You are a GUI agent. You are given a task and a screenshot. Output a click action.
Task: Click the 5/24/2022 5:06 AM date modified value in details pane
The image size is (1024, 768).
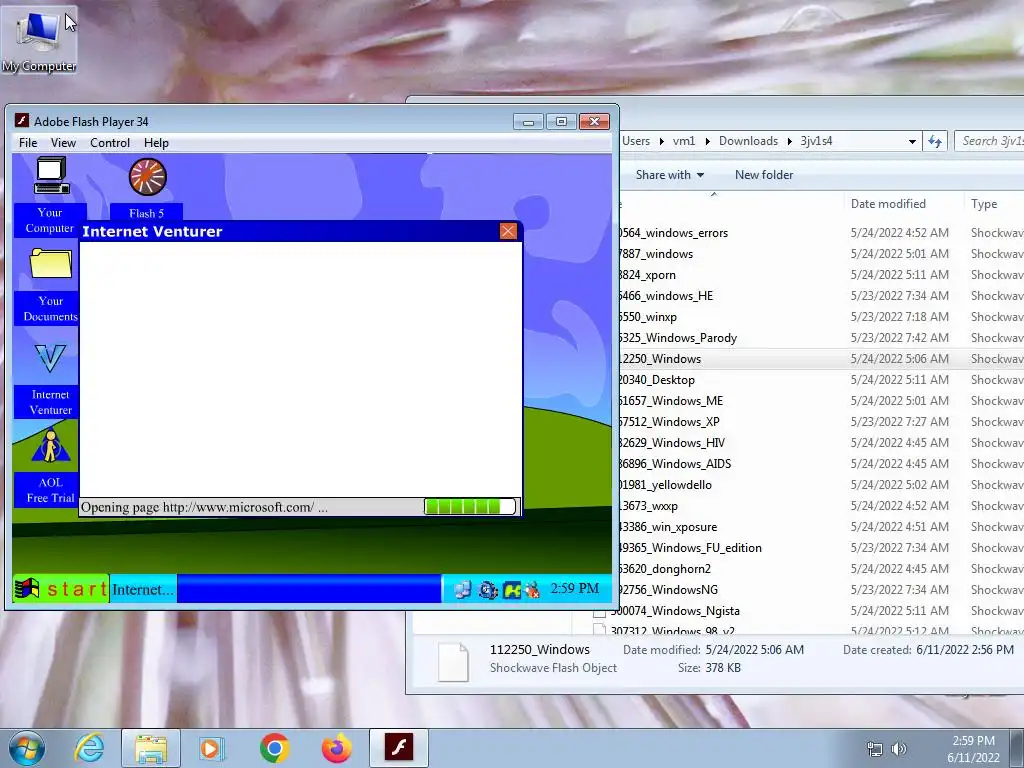pyautogui.click(x=755, y=650)
